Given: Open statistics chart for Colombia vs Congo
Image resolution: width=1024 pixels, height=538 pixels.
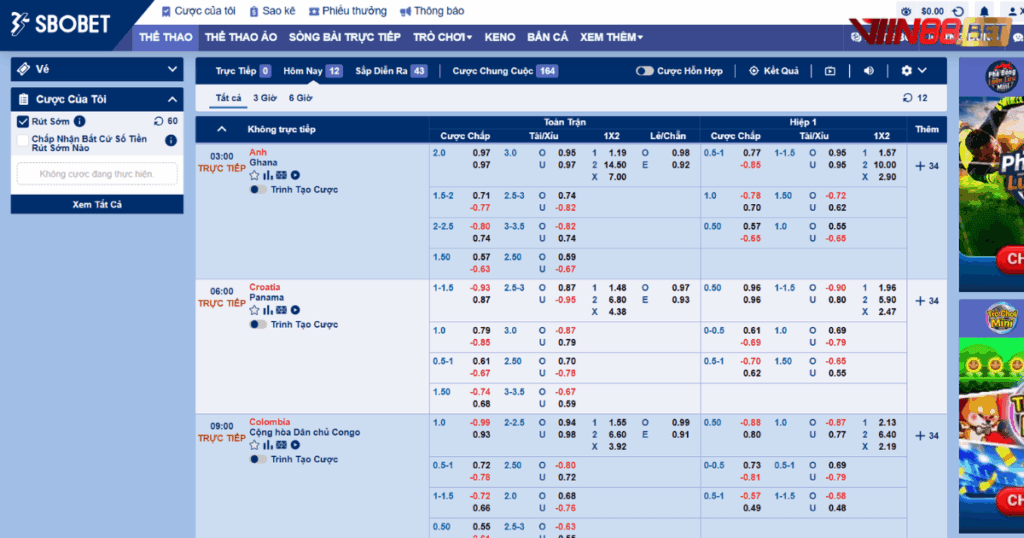Looking at the screenshot, I should [268, 445].
